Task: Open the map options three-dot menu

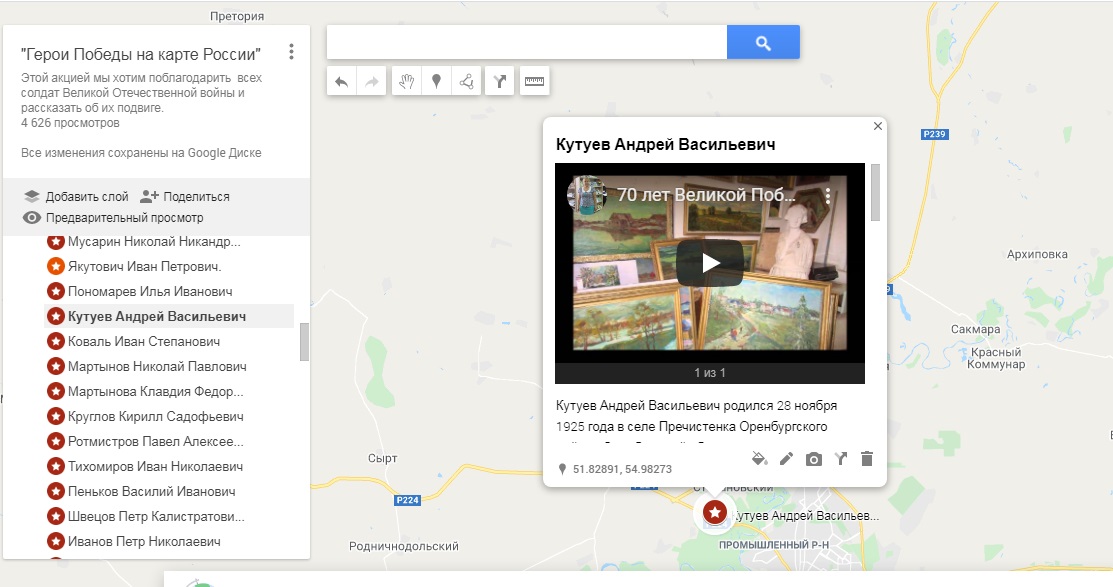Action: pos(291,51)
